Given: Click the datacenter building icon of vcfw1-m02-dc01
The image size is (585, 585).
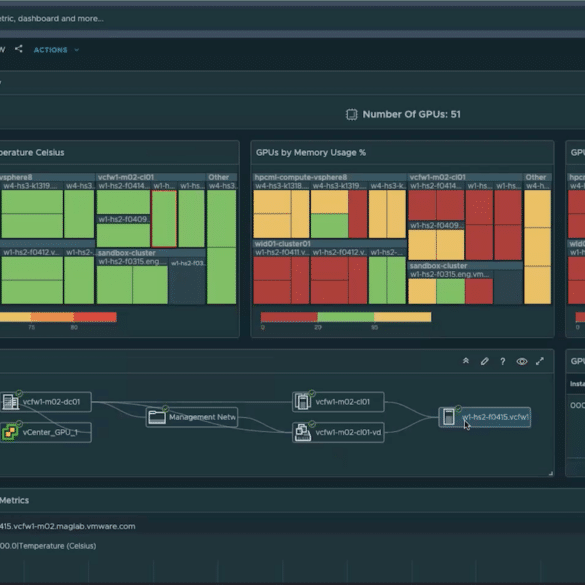Looking at the screenshot, I should [x=10, y=401].
